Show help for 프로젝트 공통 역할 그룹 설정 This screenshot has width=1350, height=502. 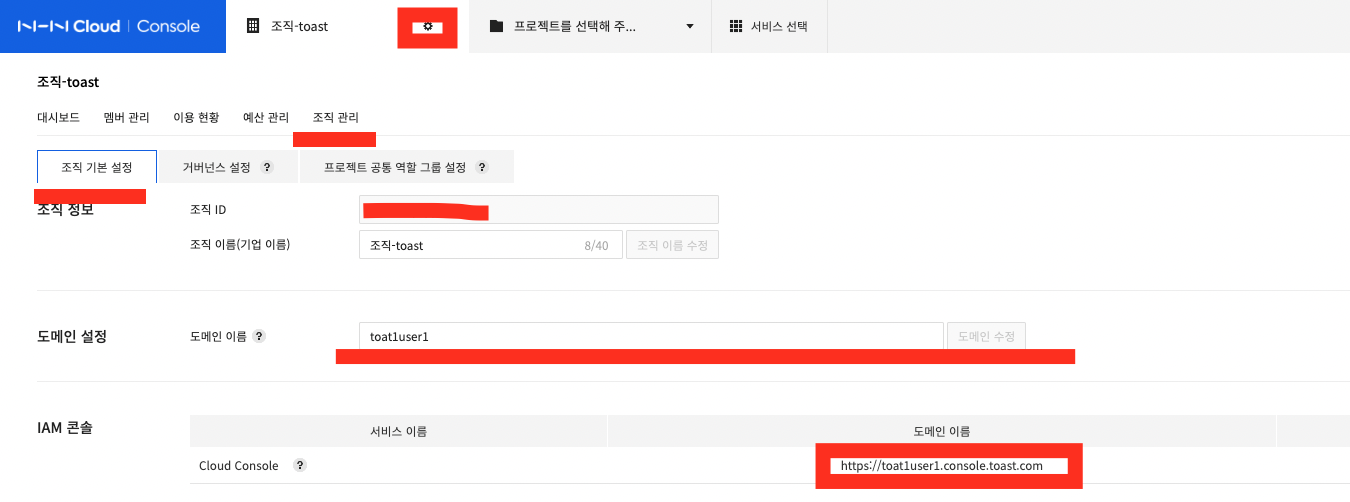pos(482,168)
